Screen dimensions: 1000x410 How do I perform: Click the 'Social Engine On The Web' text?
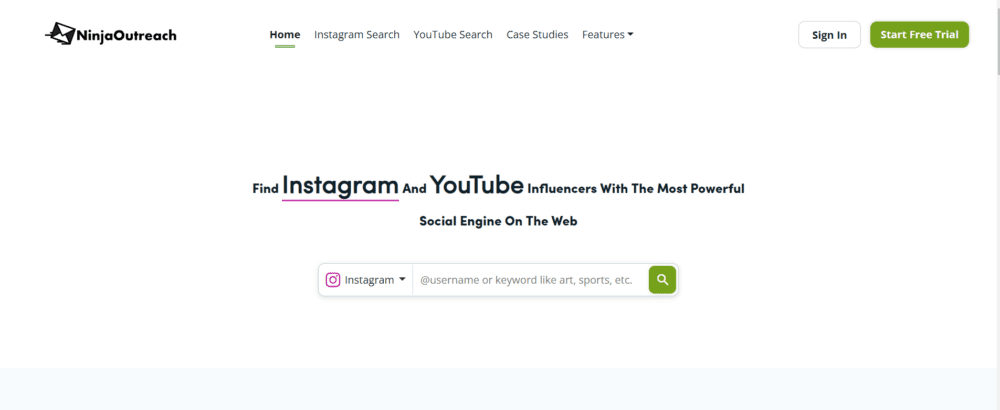[x=498, y=221]
